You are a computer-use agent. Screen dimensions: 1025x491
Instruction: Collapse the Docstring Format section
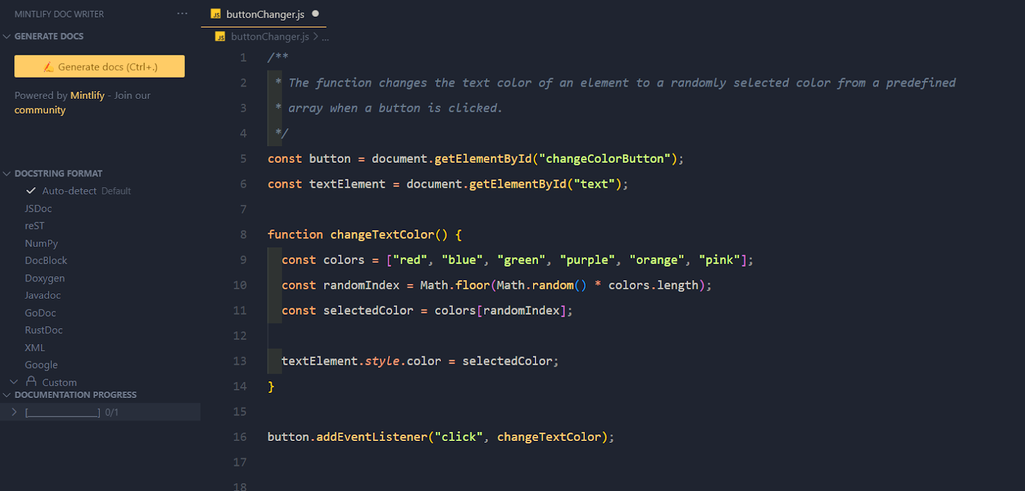point(8,174)
